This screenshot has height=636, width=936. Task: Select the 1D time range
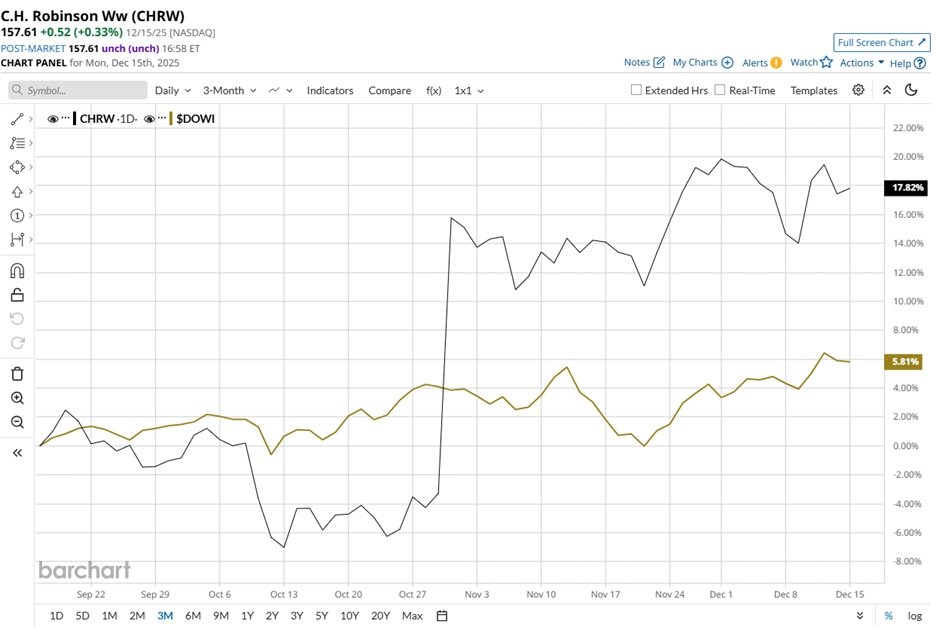point(56,616)
